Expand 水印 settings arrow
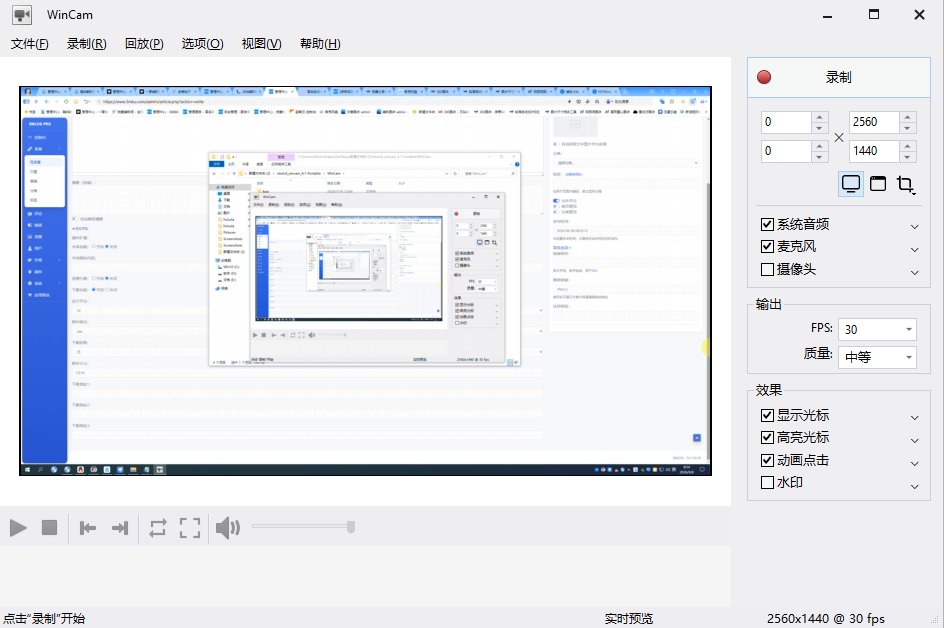This screenshot has height=628, width=944. click(914, 486)
